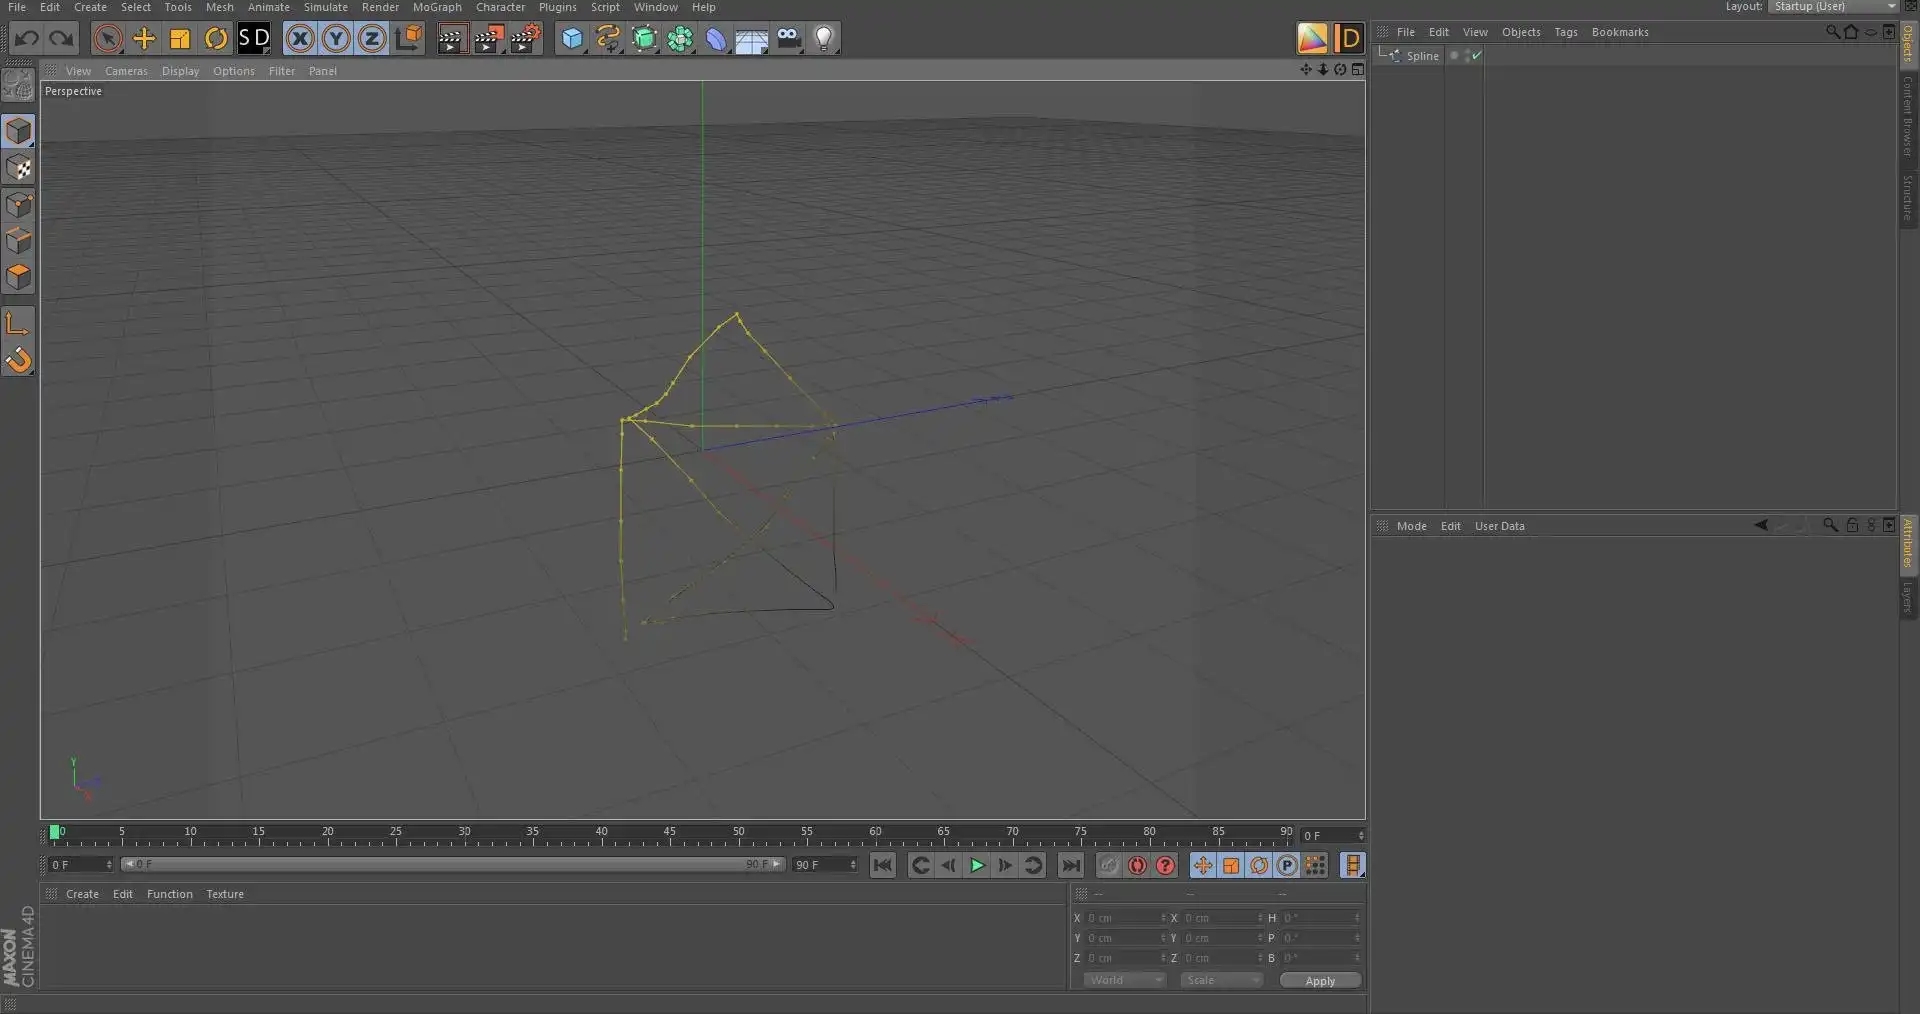Add a Light object to scene
The image size is (1920, 1014).
pos(823,39)
